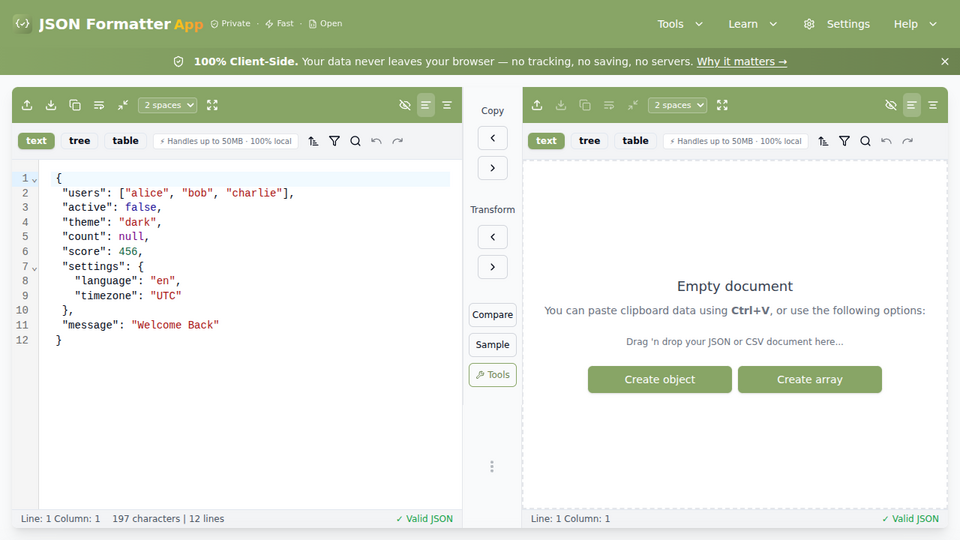
Task: Click the right editor sort icon
Action: tap(823, 141)
